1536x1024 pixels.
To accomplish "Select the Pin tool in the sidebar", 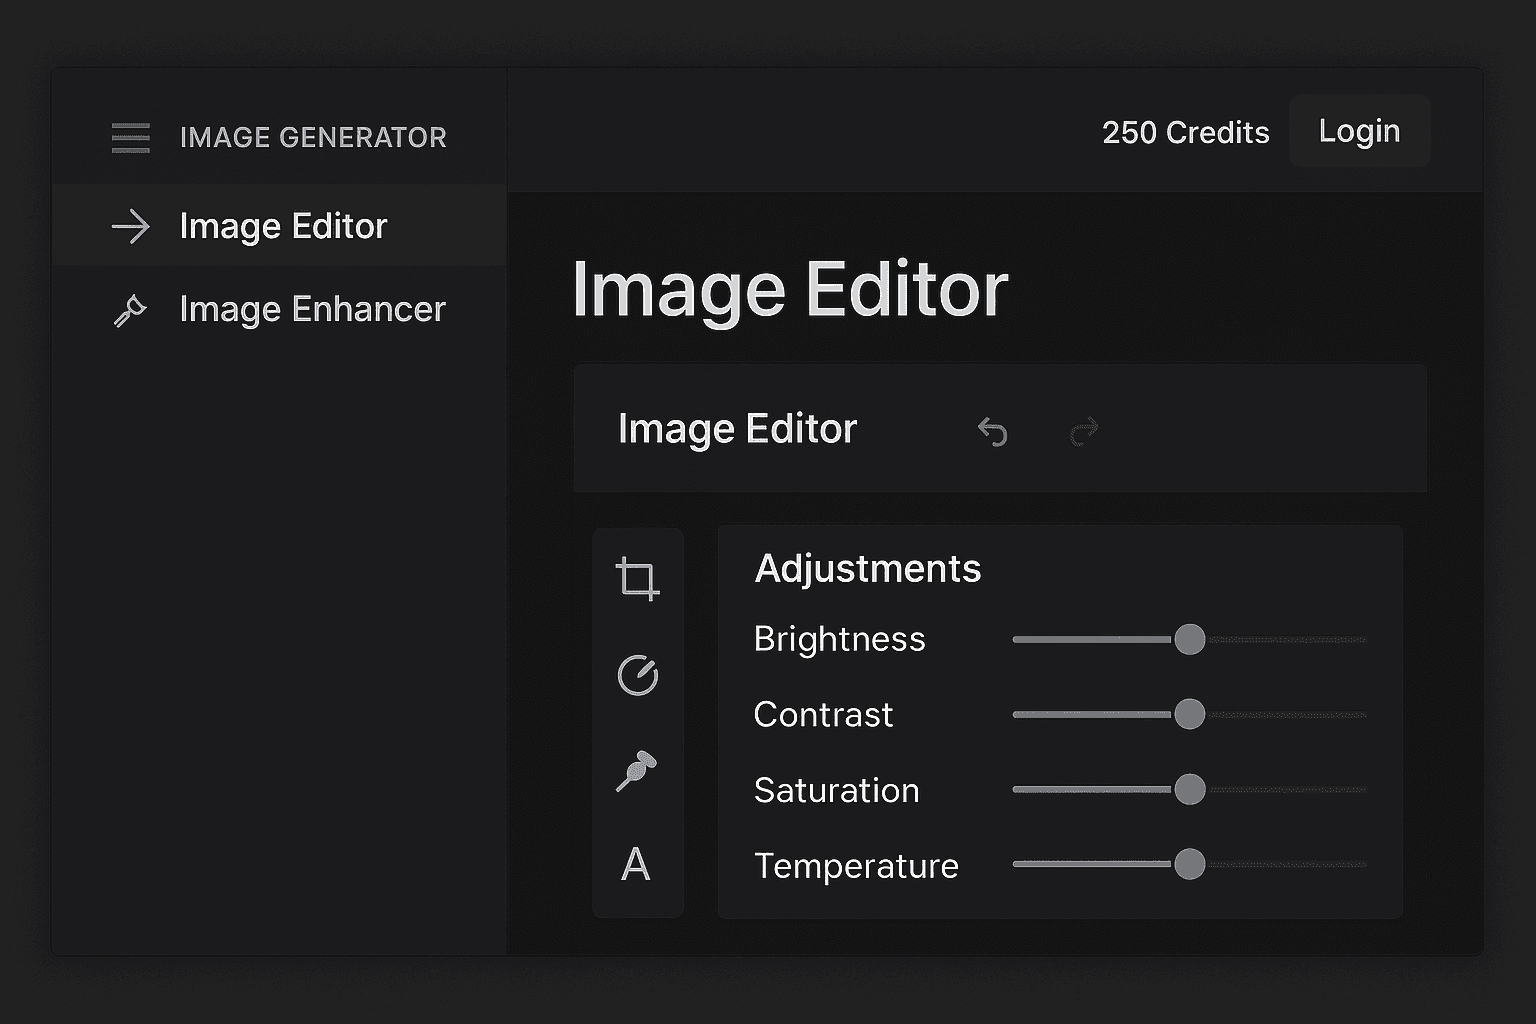I will click(x=638, y=770).
